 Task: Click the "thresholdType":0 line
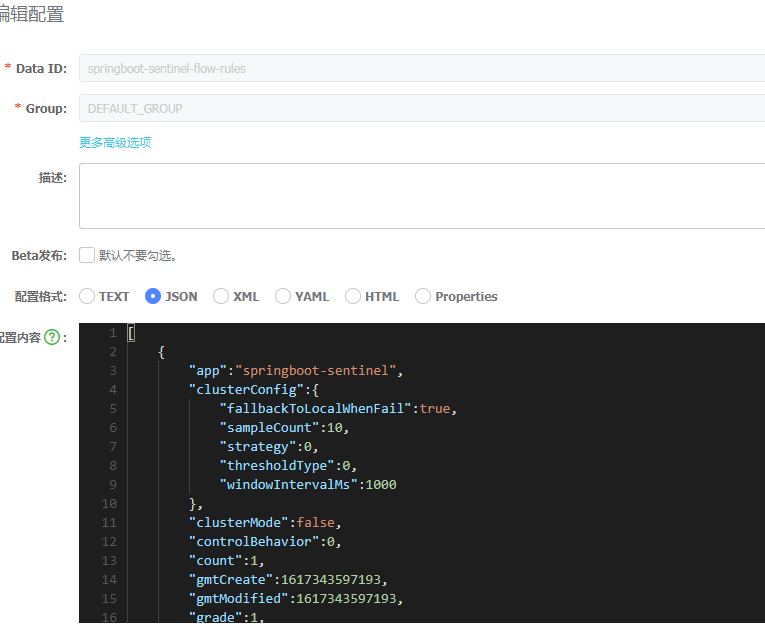click(x=288, y=466)
